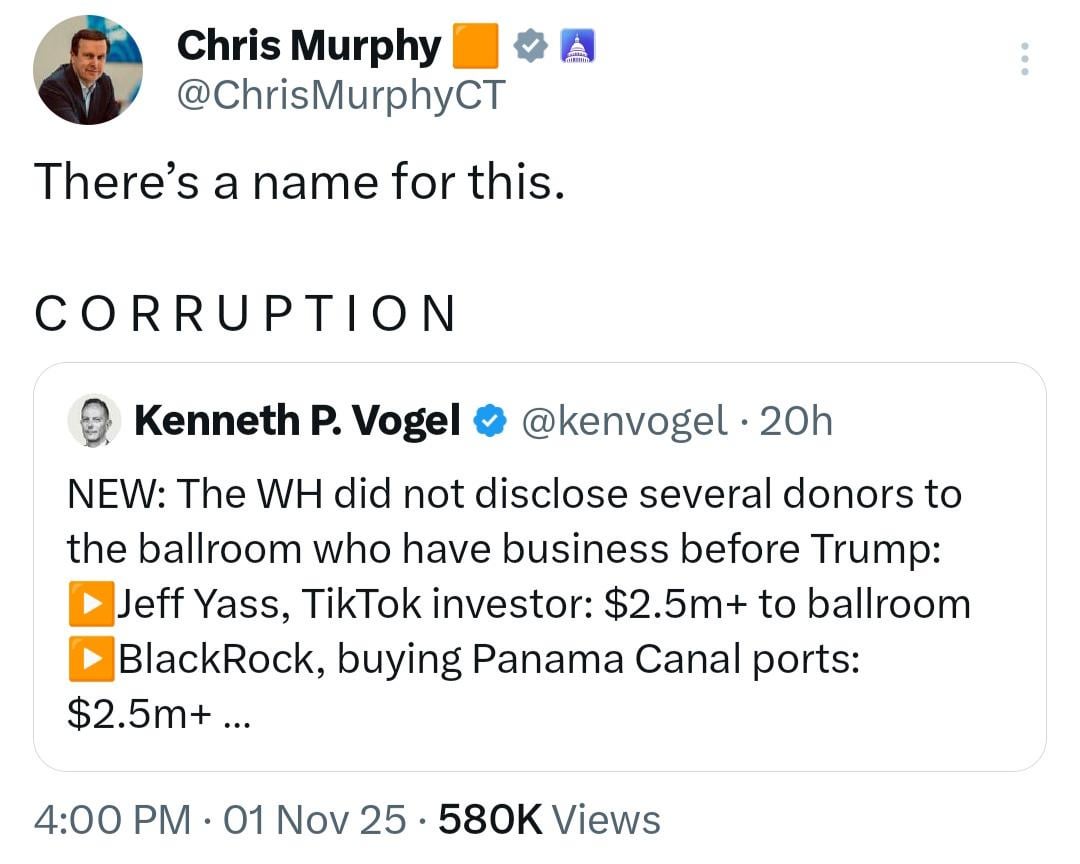Image resolution: width=1080 pixels, height=864 pixels.
Task: Click the CORRUPTION text in the post
Action: (246, 313)
